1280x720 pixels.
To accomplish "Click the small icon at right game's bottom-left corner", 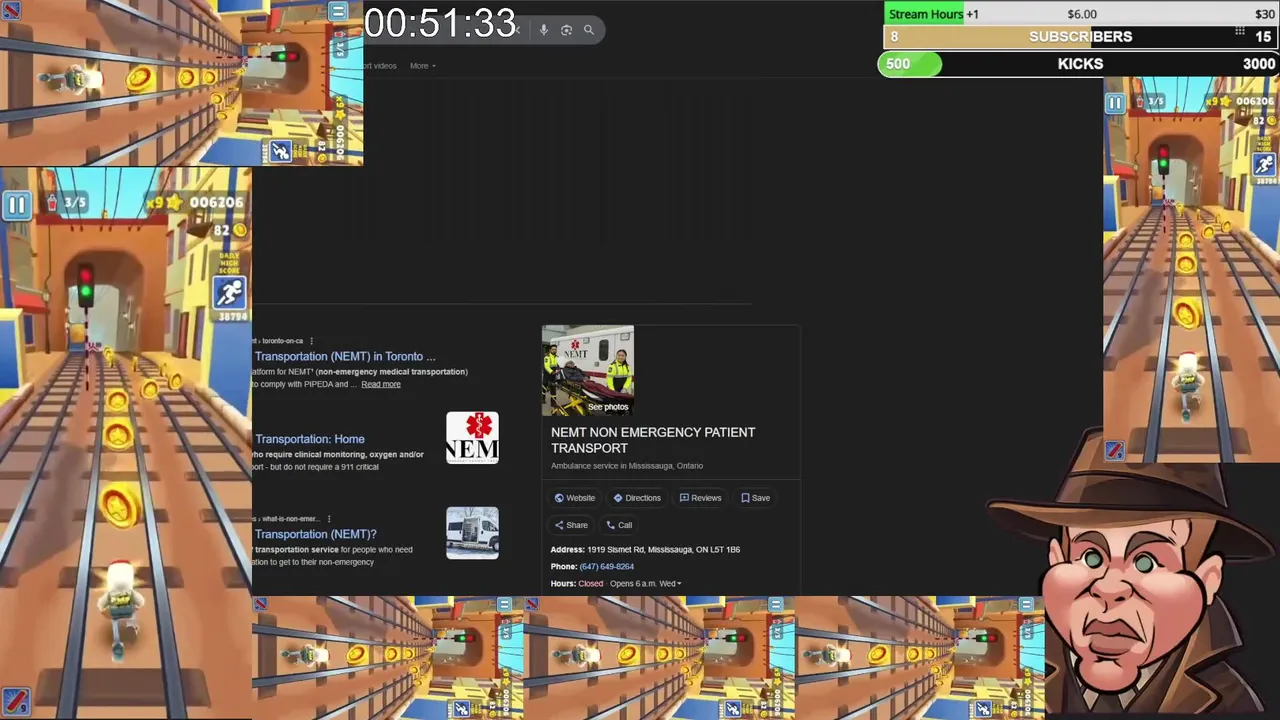I will [x=1115, y=451].
